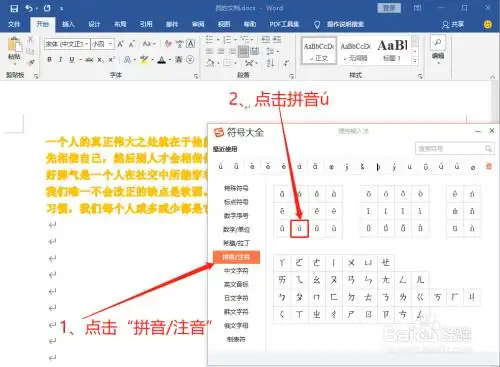Go to PDF工具集 tab

tap(284, 24)
